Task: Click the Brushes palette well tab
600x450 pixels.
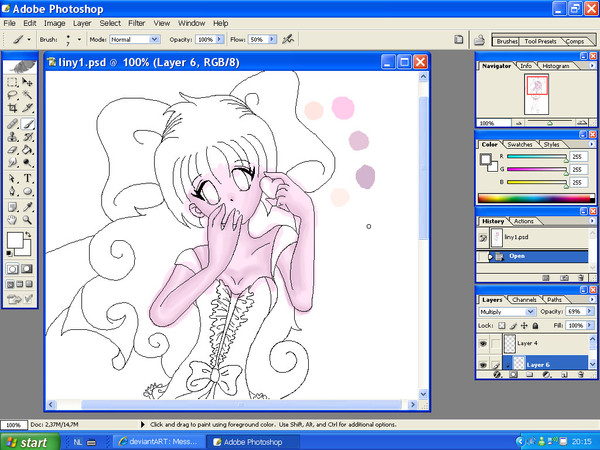Action: (507, 41)
